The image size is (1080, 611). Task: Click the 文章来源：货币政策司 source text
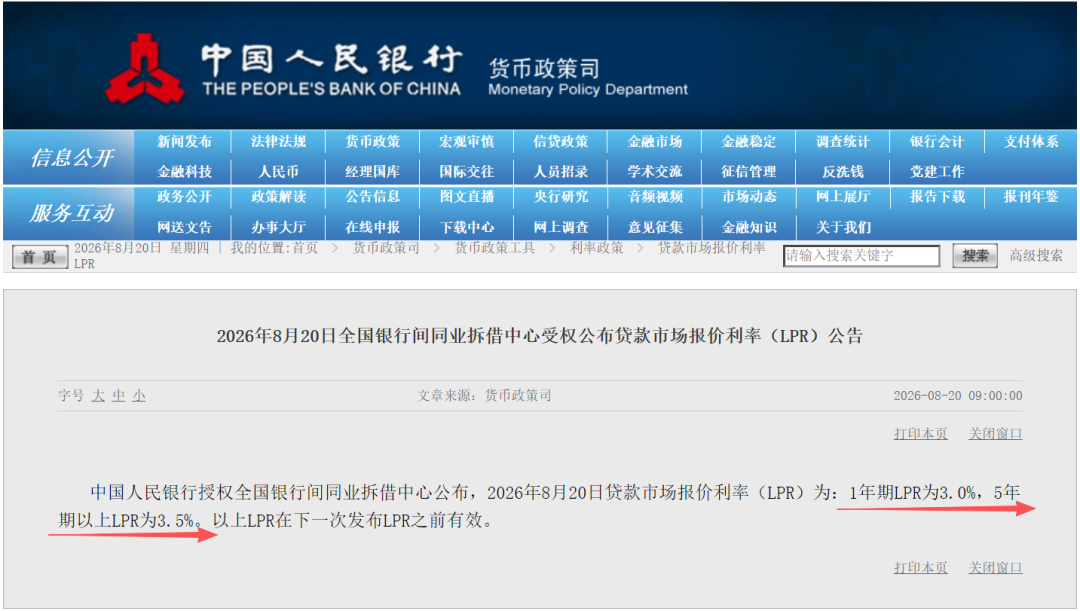(484, 396)
